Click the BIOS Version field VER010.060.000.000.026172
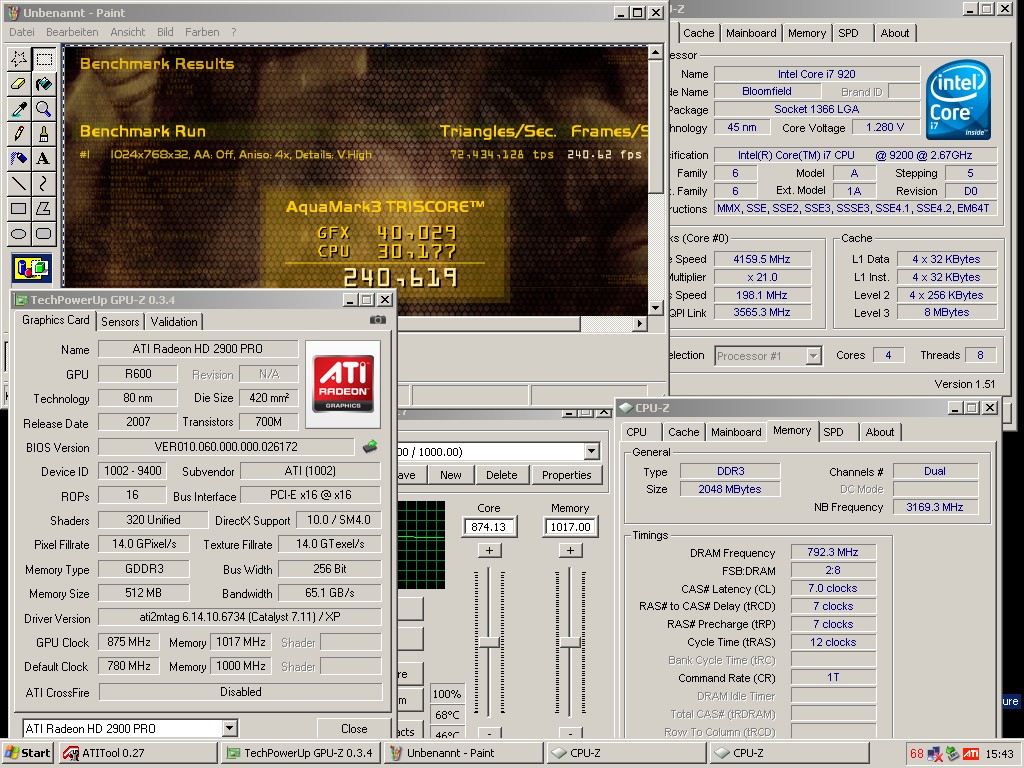 pos(226,447)
